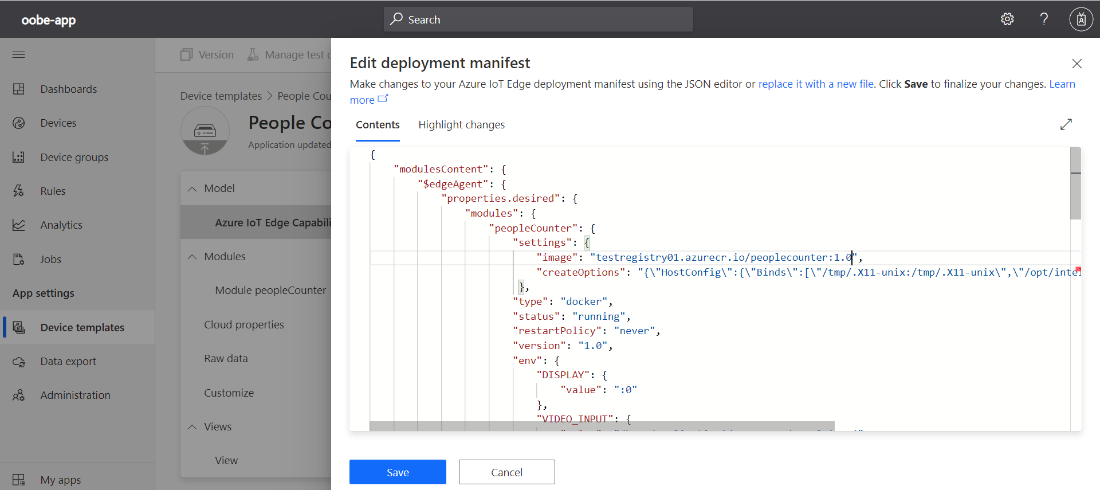Collapse the Modules section chevron
Image resolution: width=1100 pixels, height=490 pixels.
coord(192,256)
